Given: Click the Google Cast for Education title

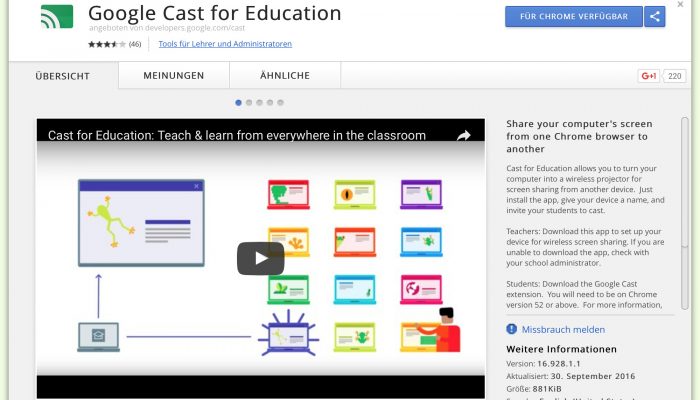Looking at the screenshot, I should (215, 13).
